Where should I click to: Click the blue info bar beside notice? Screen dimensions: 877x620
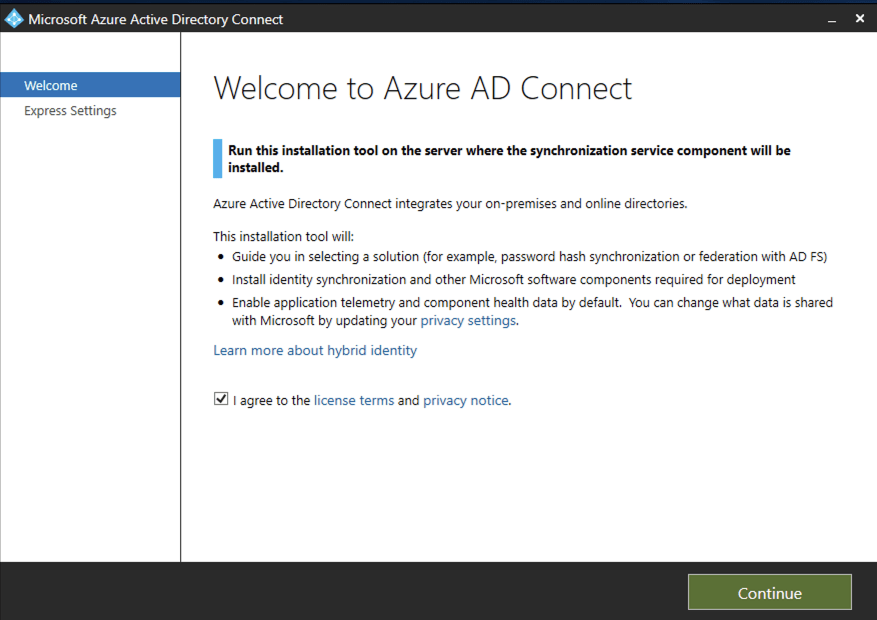tap(217, 158)
